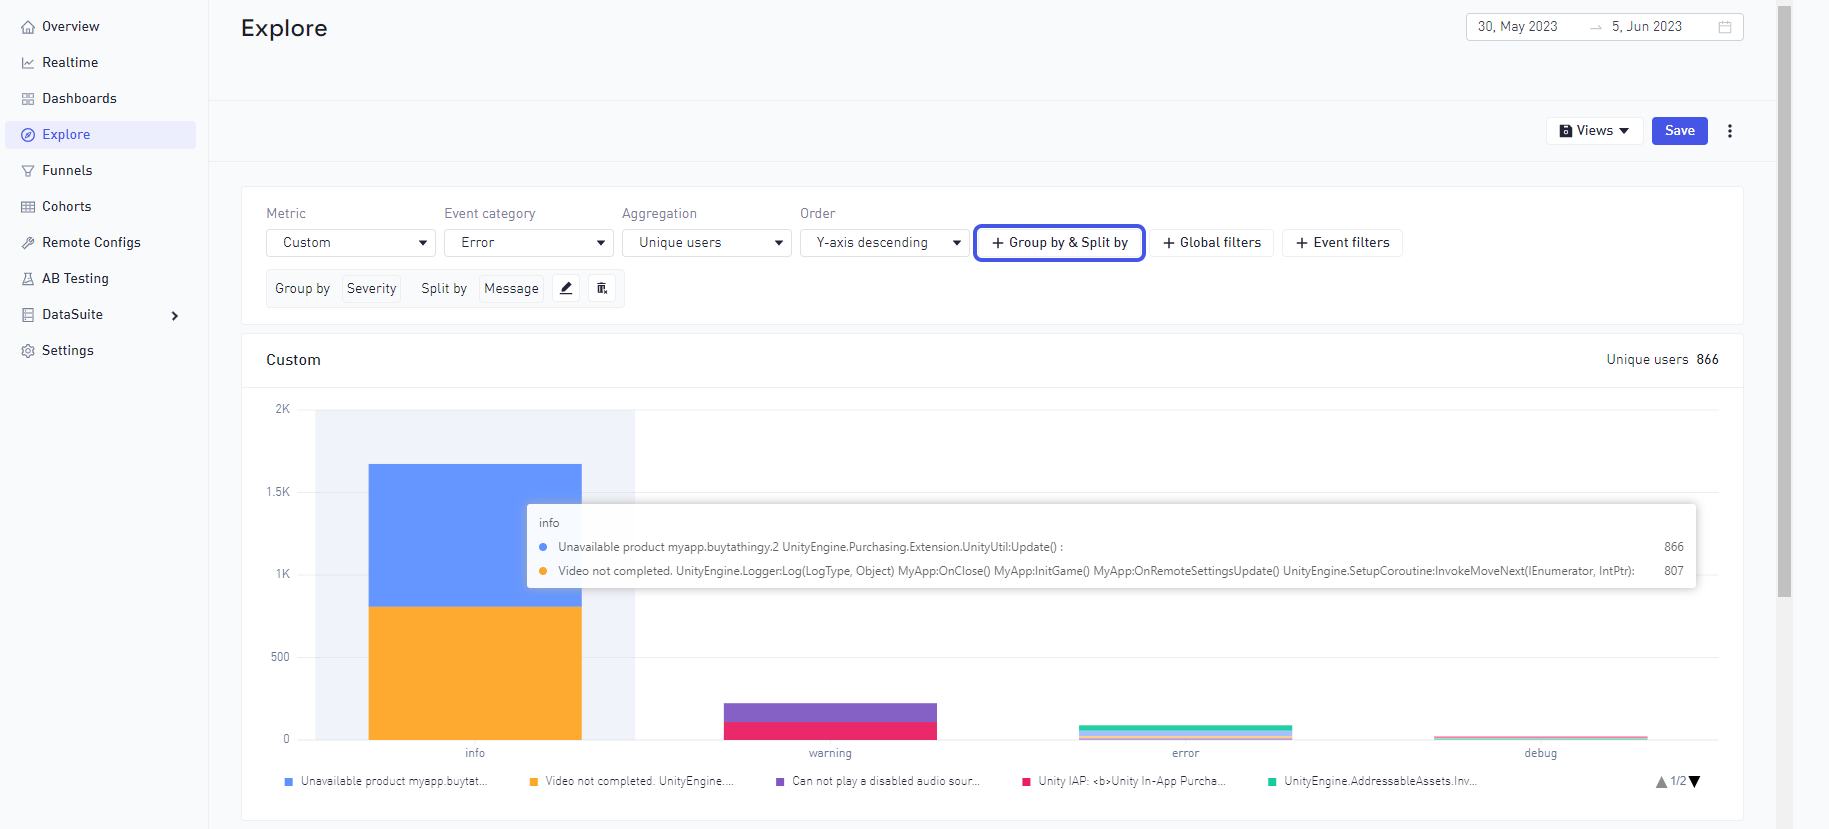Viewport: 1829px width, 829px height.
Task: Click the Remote Configs wrench icon
Action: pos(28,243)
